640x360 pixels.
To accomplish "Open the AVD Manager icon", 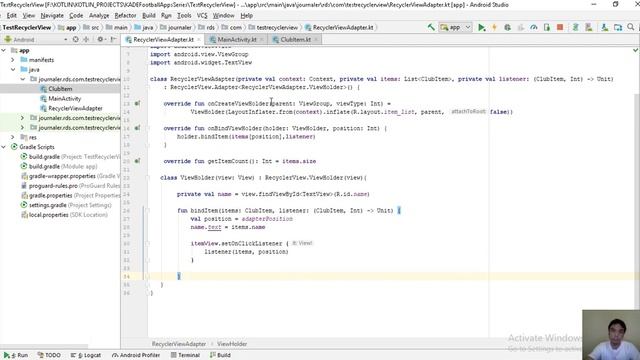I will click(x=589, y=27).
